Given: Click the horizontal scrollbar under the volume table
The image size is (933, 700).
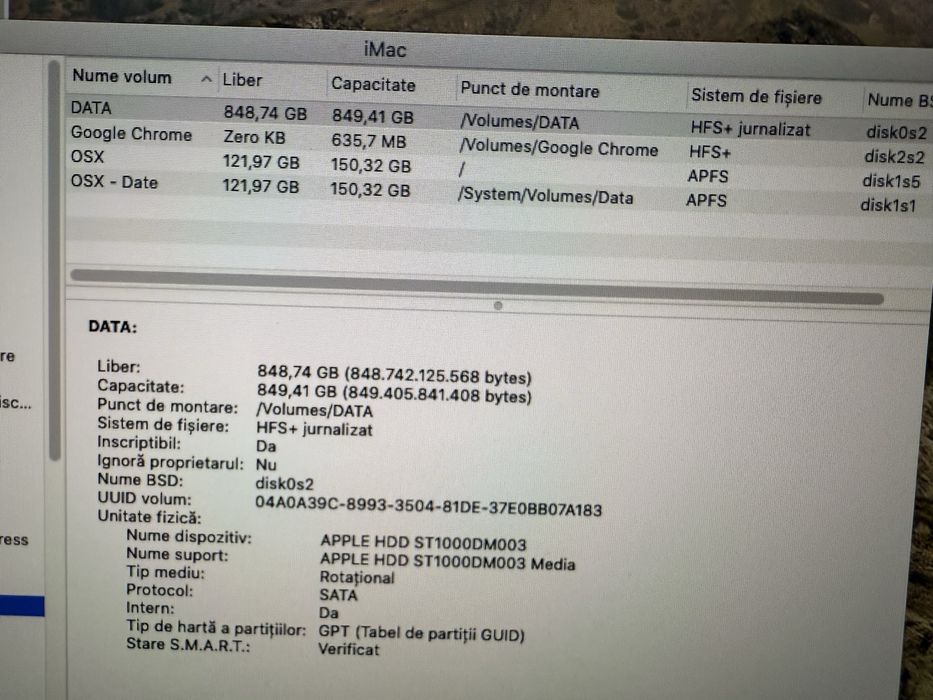Looking at the screenshot, I should [477, 286].
